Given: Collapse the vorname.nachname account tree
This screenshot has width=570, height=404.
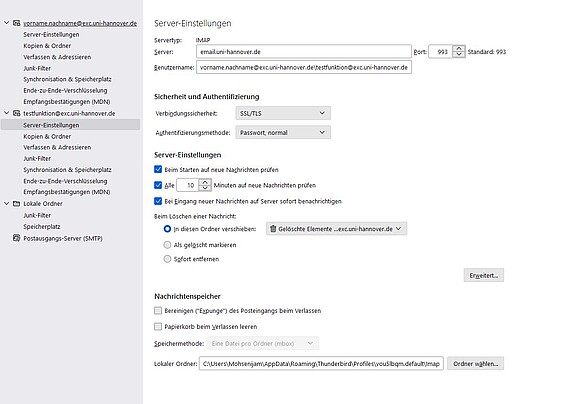Looking at the screenshot, I should point(7,23).
